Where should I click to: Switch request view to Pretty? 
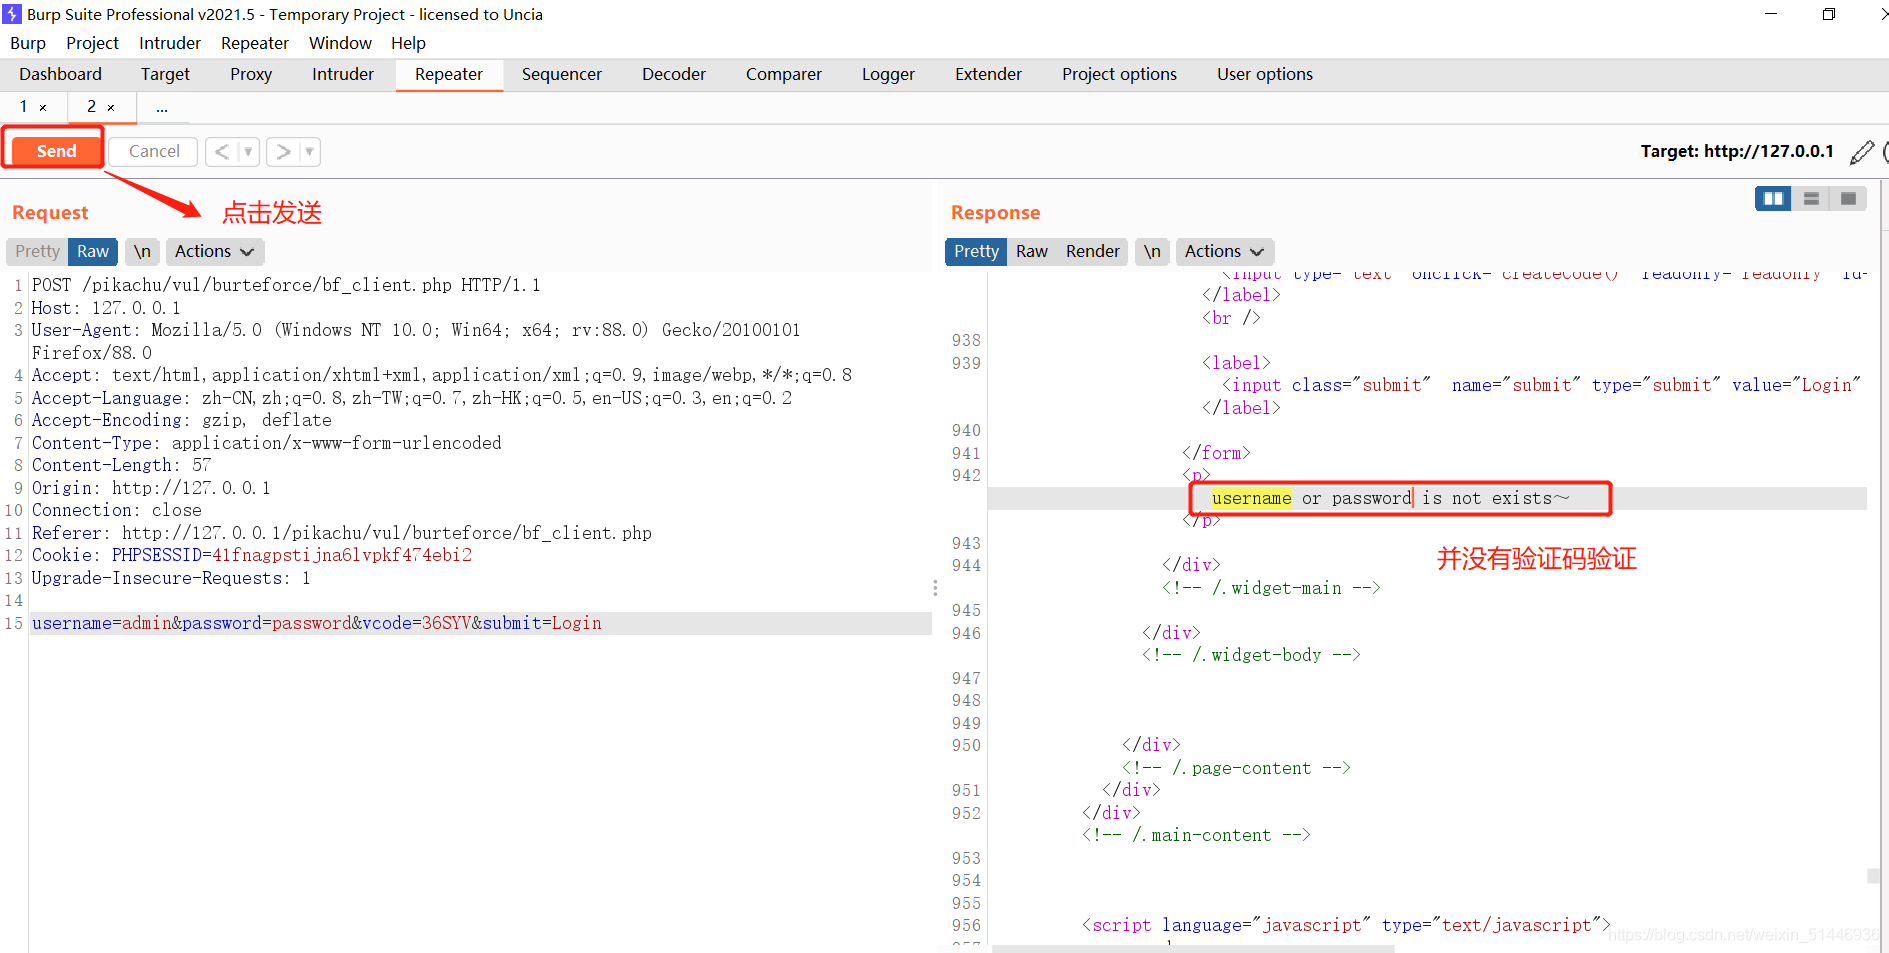(38, 251)
